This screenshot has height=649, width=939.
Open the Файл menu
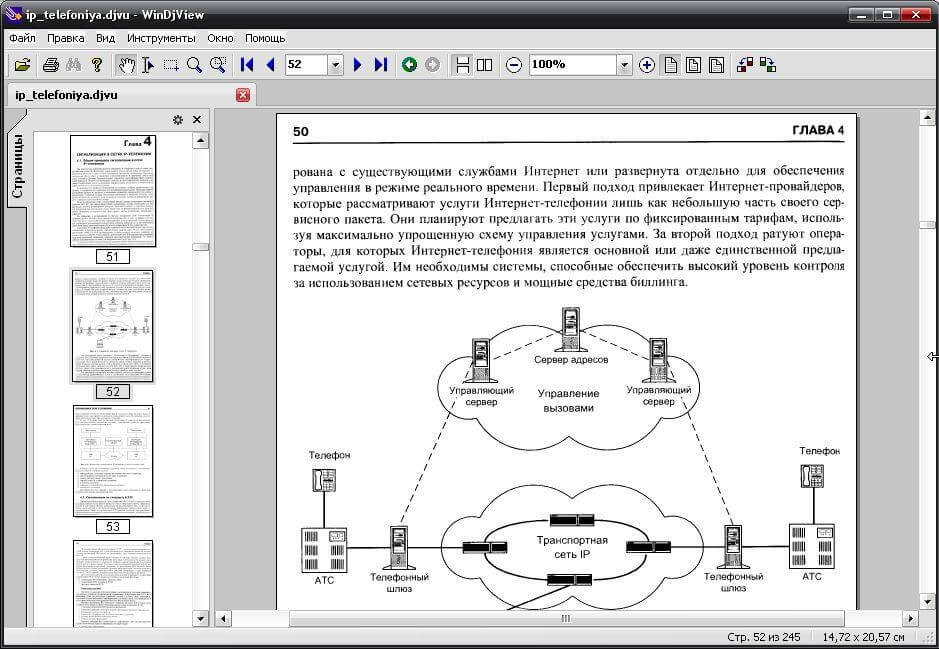click(x=22, y=38)
